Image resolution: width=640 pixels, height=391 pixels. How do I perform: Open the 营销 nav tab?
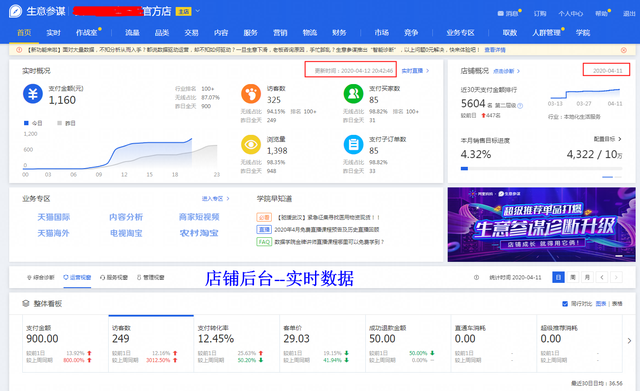click(x=280, y=33)
